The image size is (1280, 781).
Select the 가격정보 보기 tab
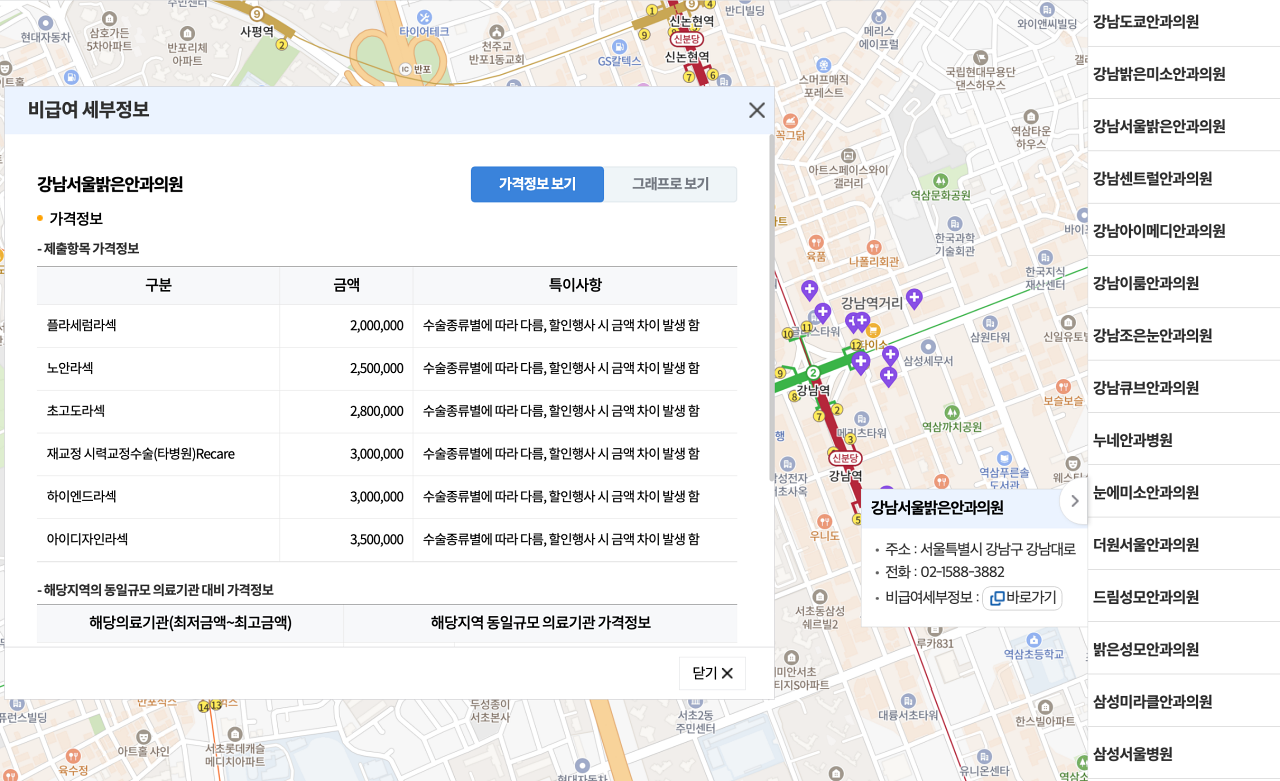pyautogui.click(x=537, y=184)
